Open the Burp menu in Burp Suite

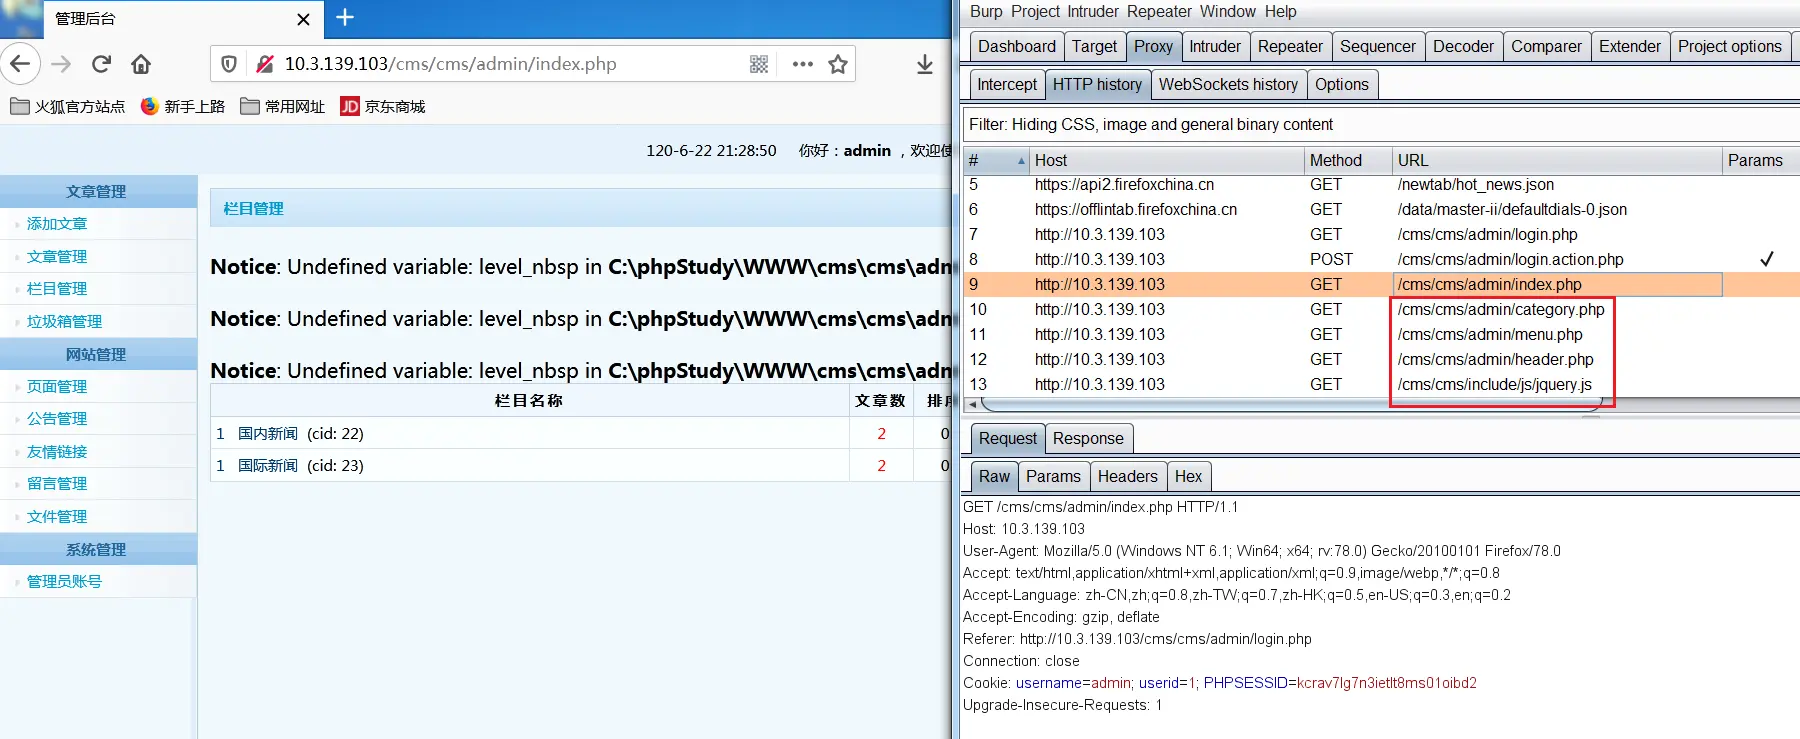[x=986, y=12]
